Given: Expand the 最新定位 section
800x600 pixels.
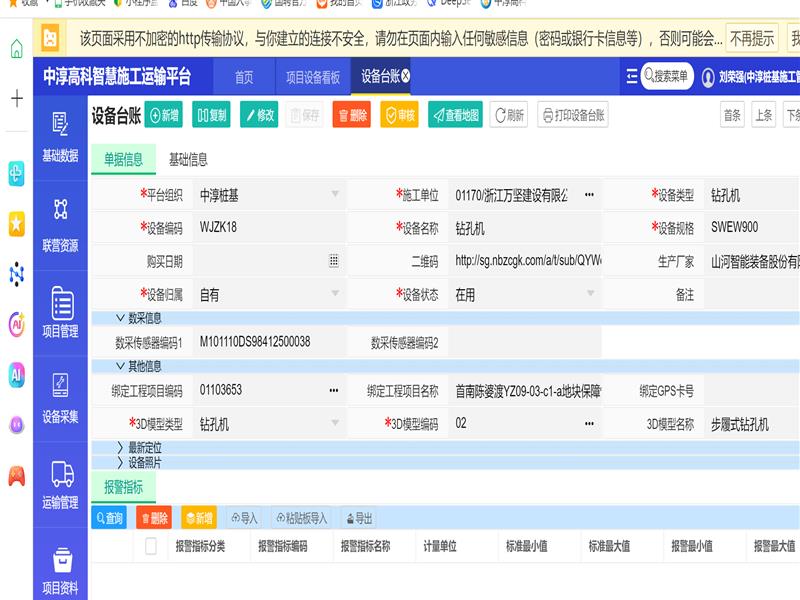Looking at the screenshot, I should [x=121, y=448].
